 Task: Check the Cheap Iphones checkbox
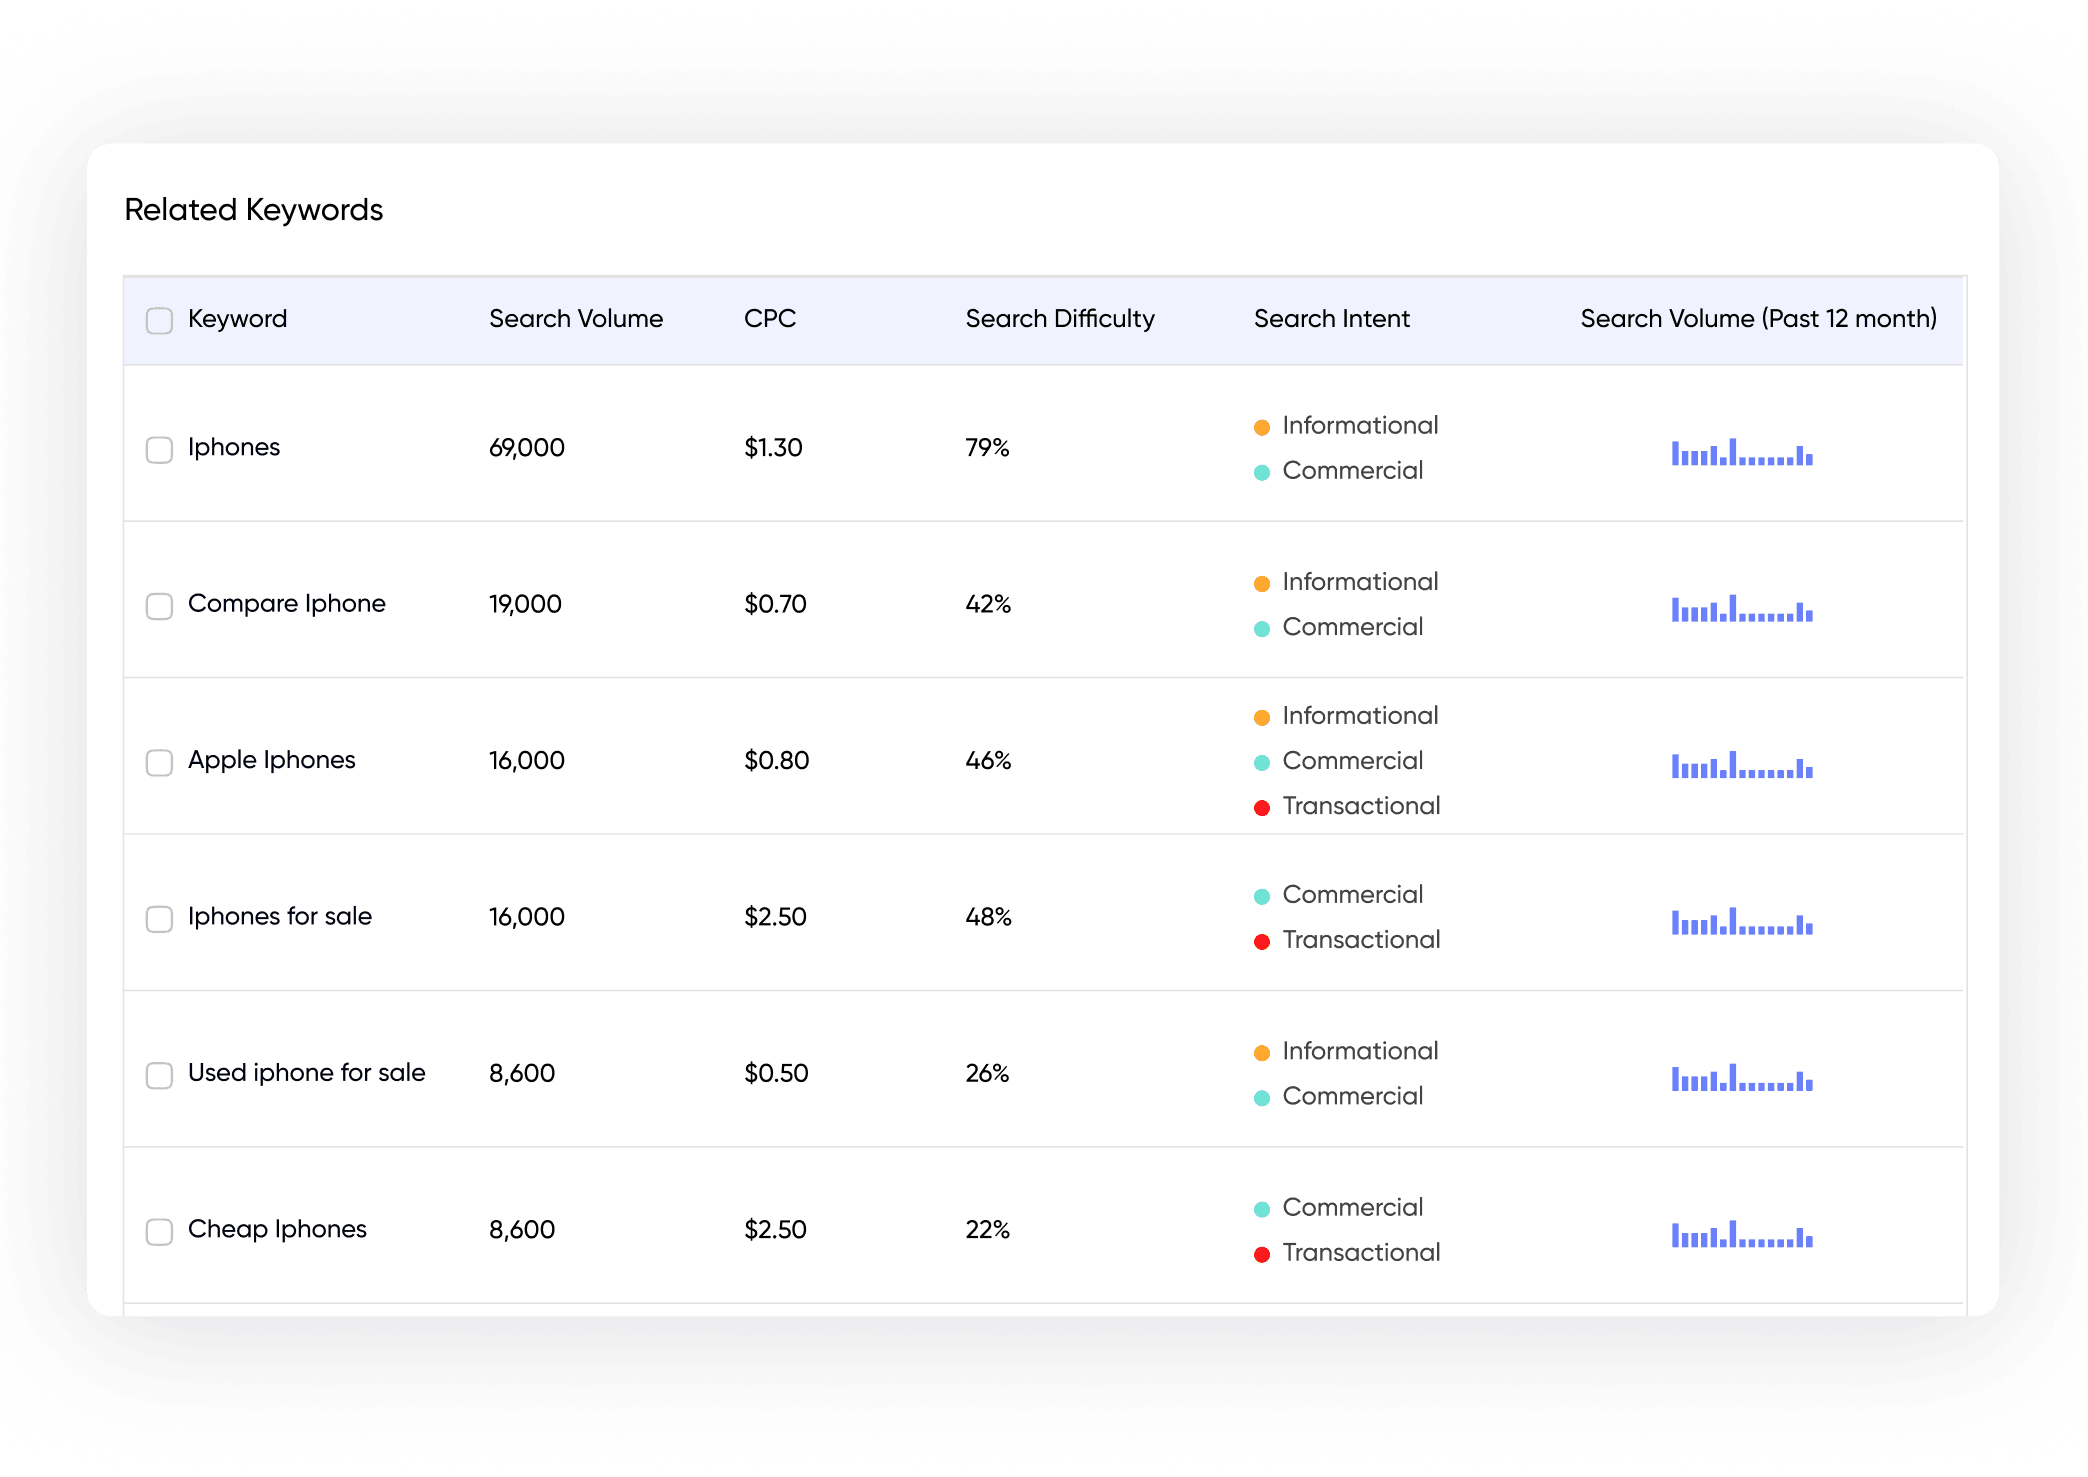pos(159,1231)
